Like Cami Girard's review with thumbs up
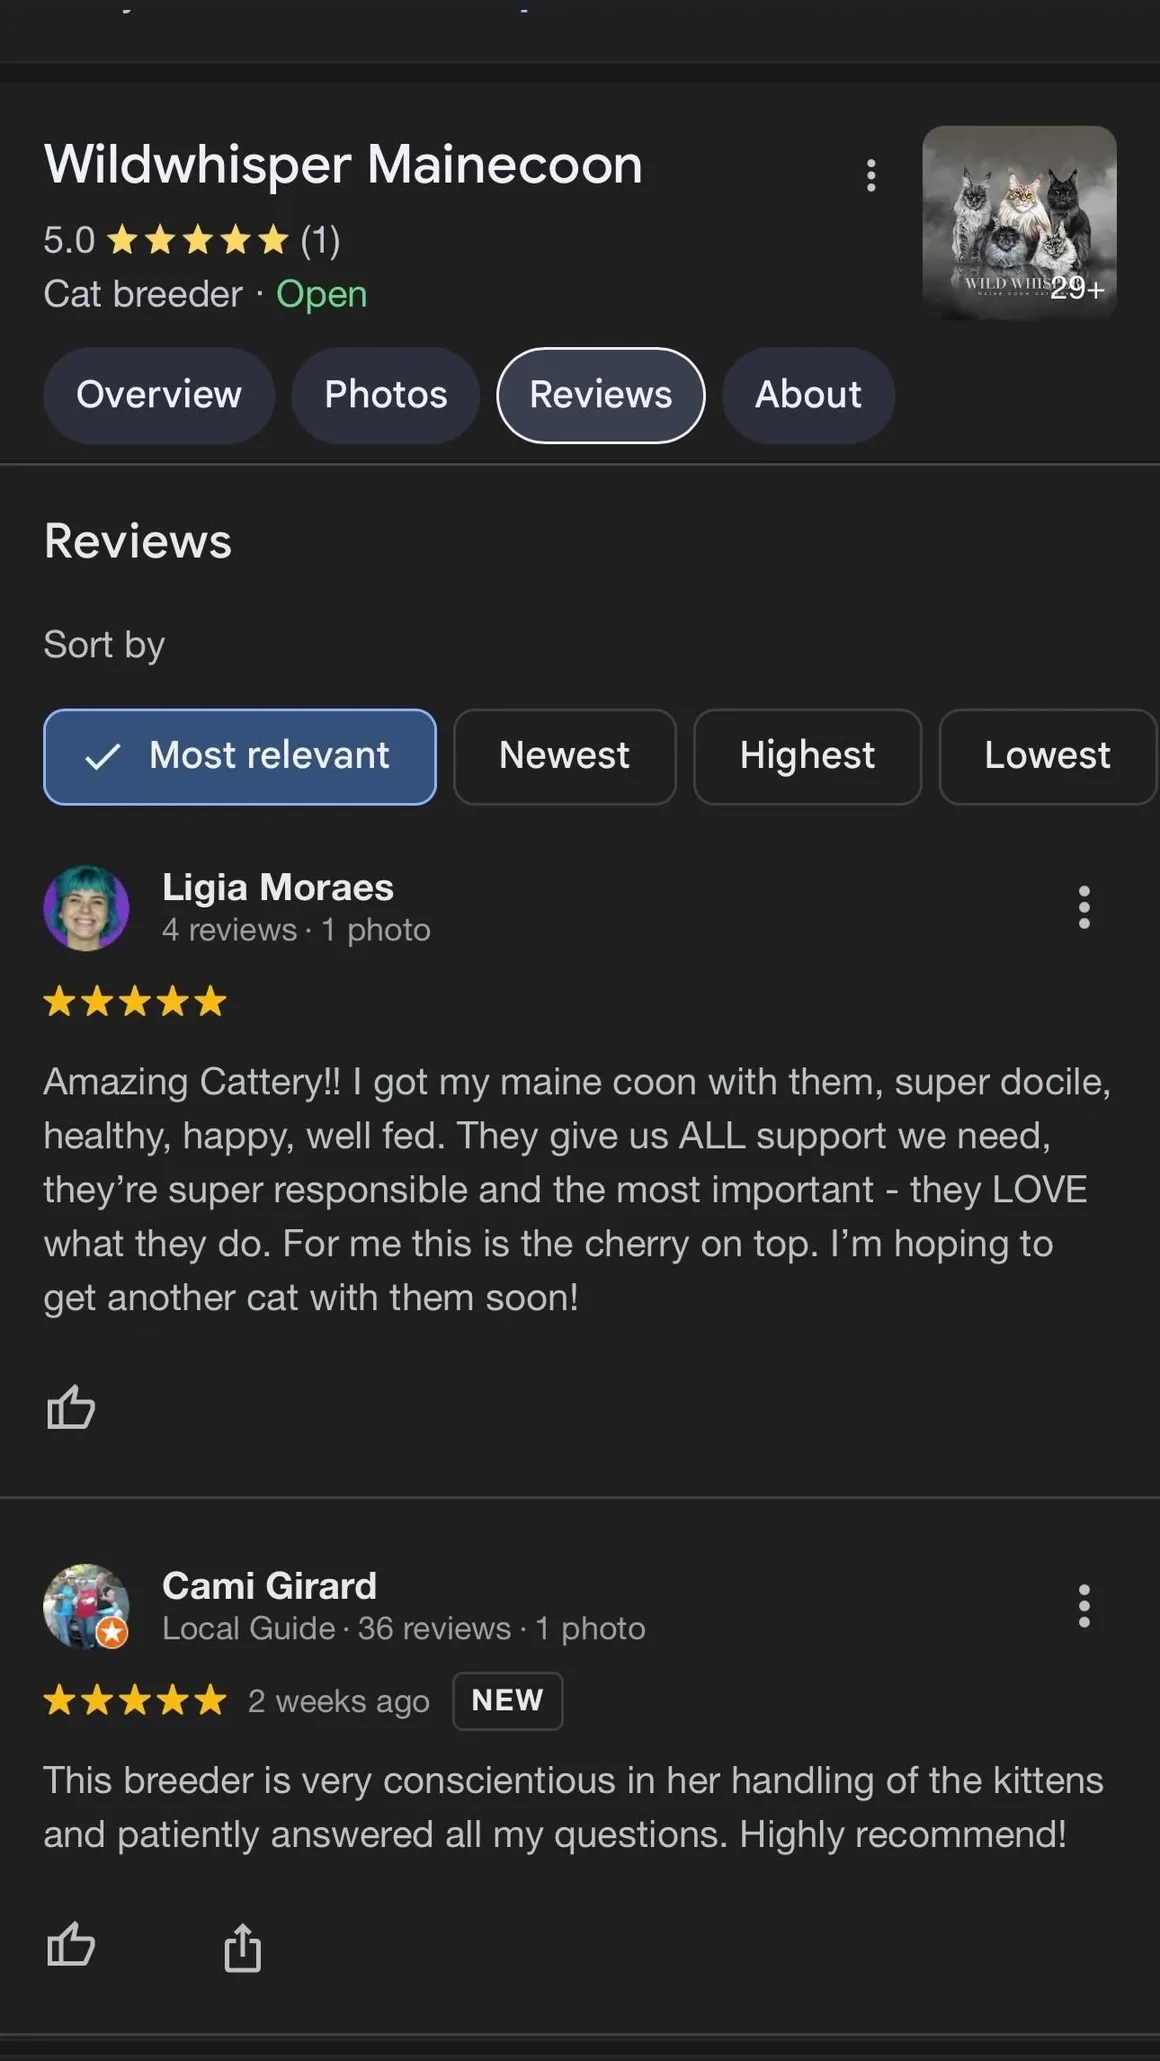The height and width of the screenshot is (2061, 1160). (71, 1945)
